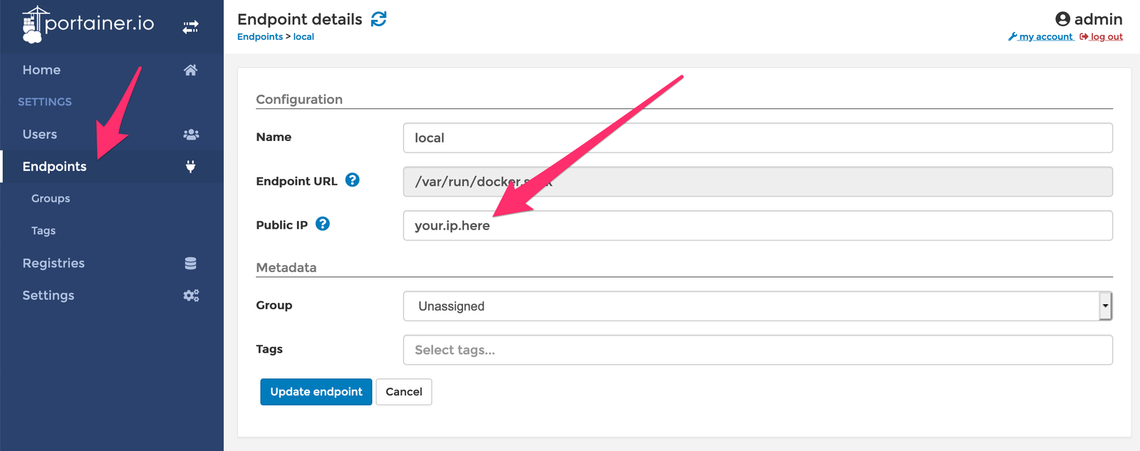Click the Cancel button

tap(404, 391)
